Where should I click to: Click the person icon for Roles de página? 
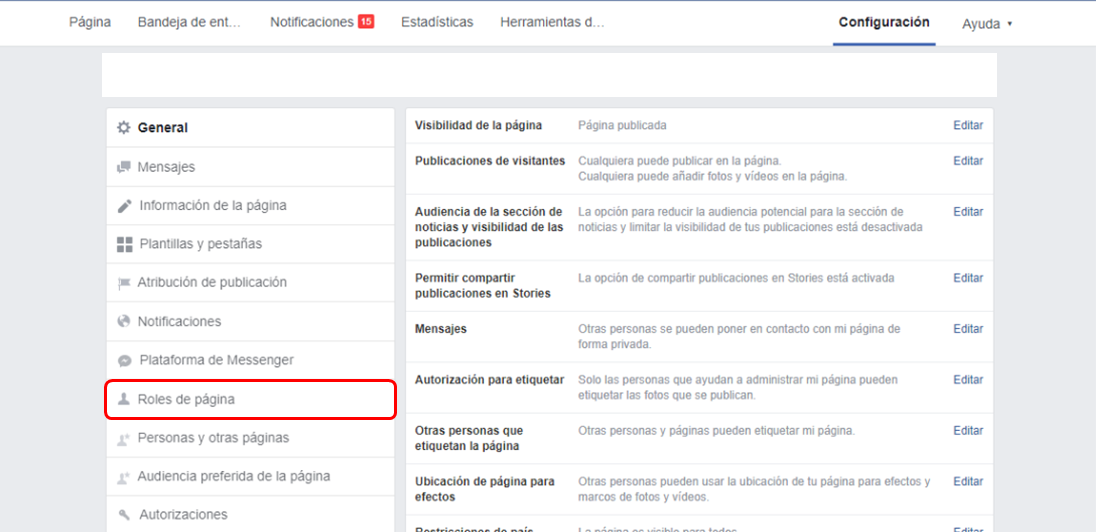[124, 399]
